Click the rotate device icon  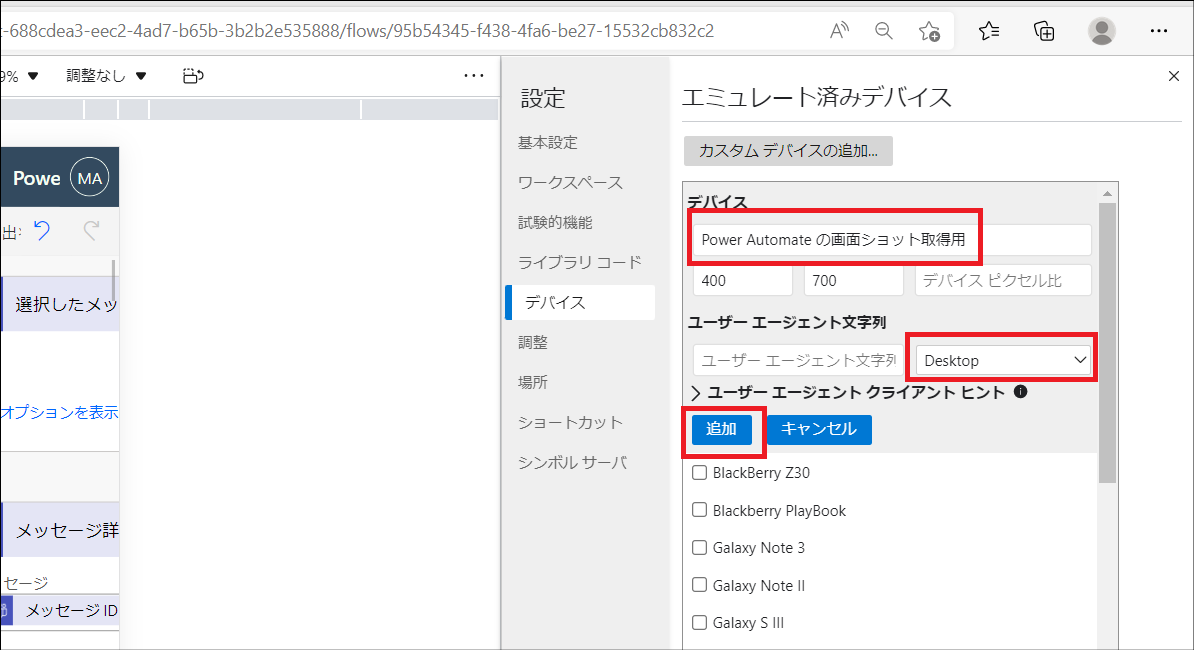tap(193, 76)
